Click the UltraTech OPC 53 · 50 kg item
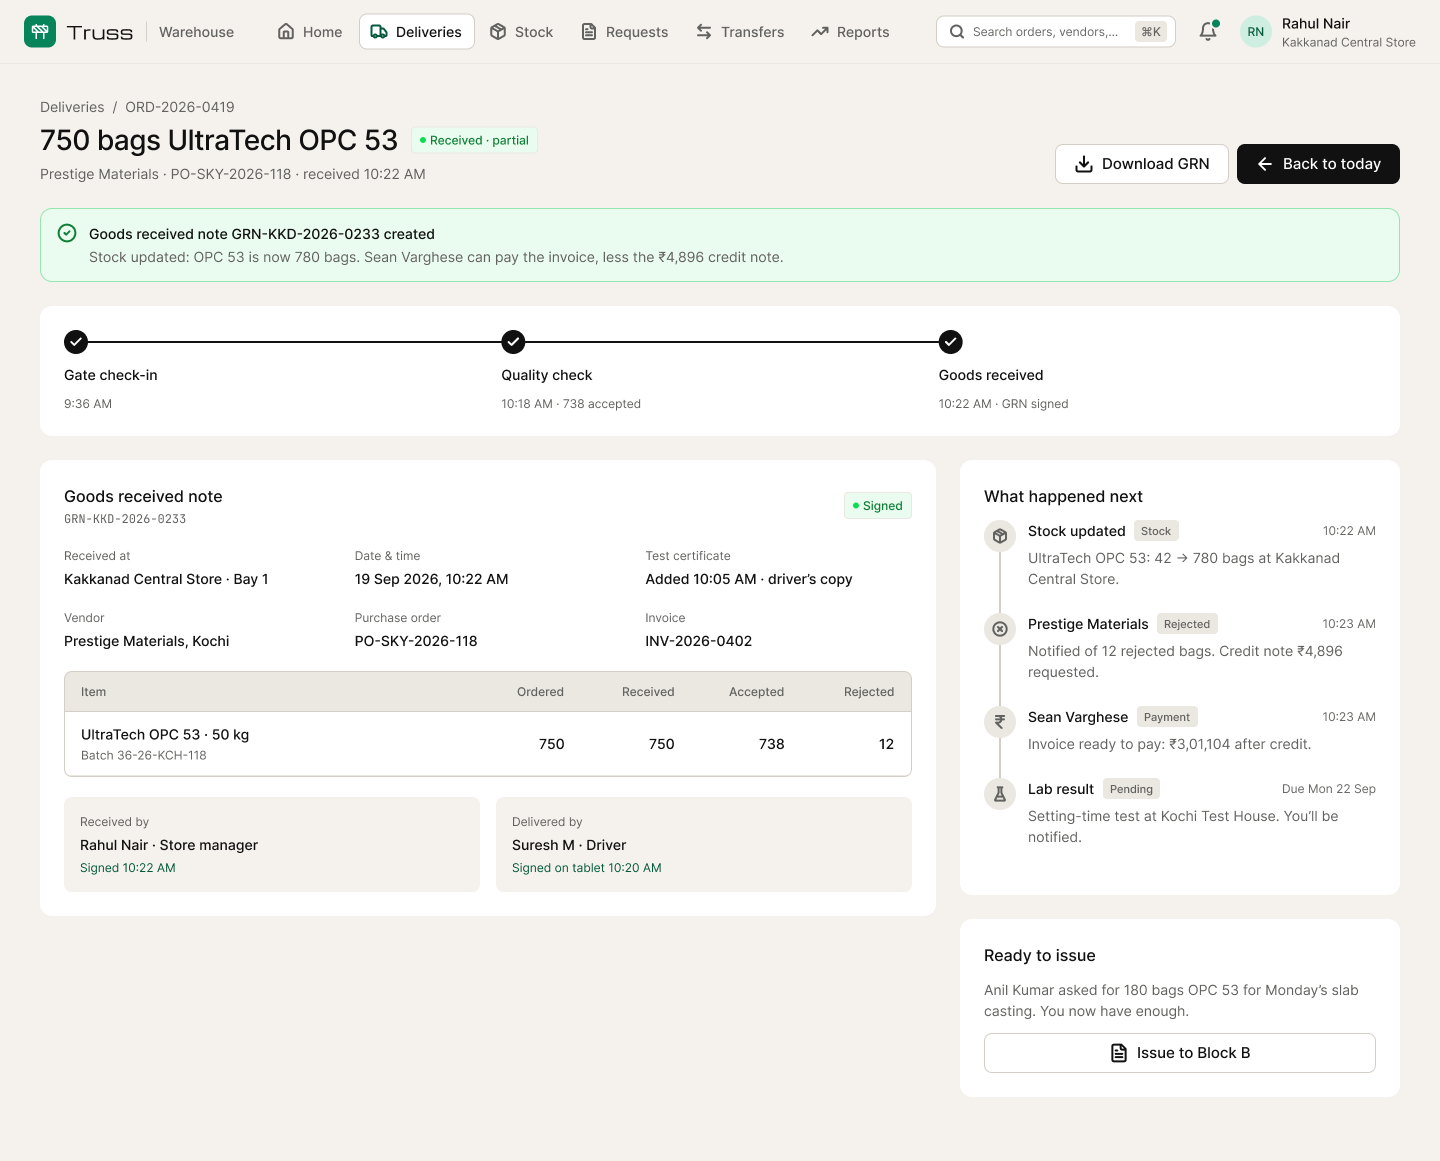This screenshot has height=1161, width=1440. [165, 735]
